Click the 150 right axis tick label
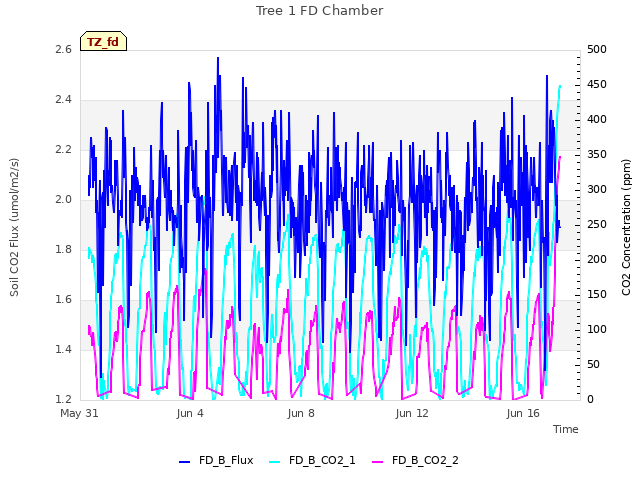 597,294
